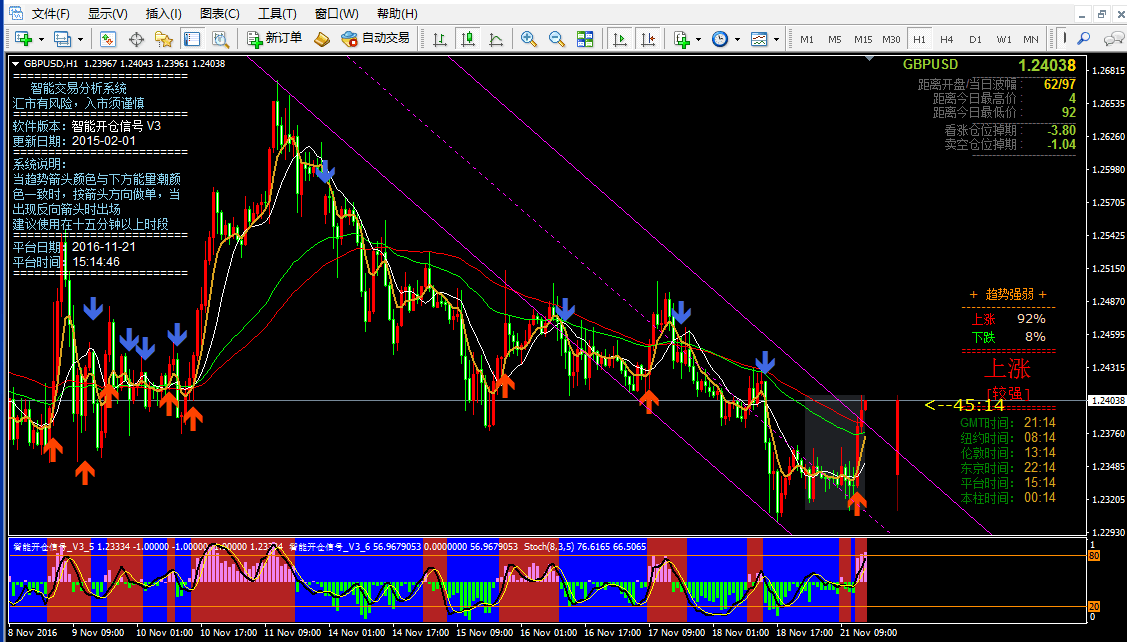The width and height of the screenshot is (1127, 642).
Task: Expand the templates dropdown arrow
Action: coord(777,39)
